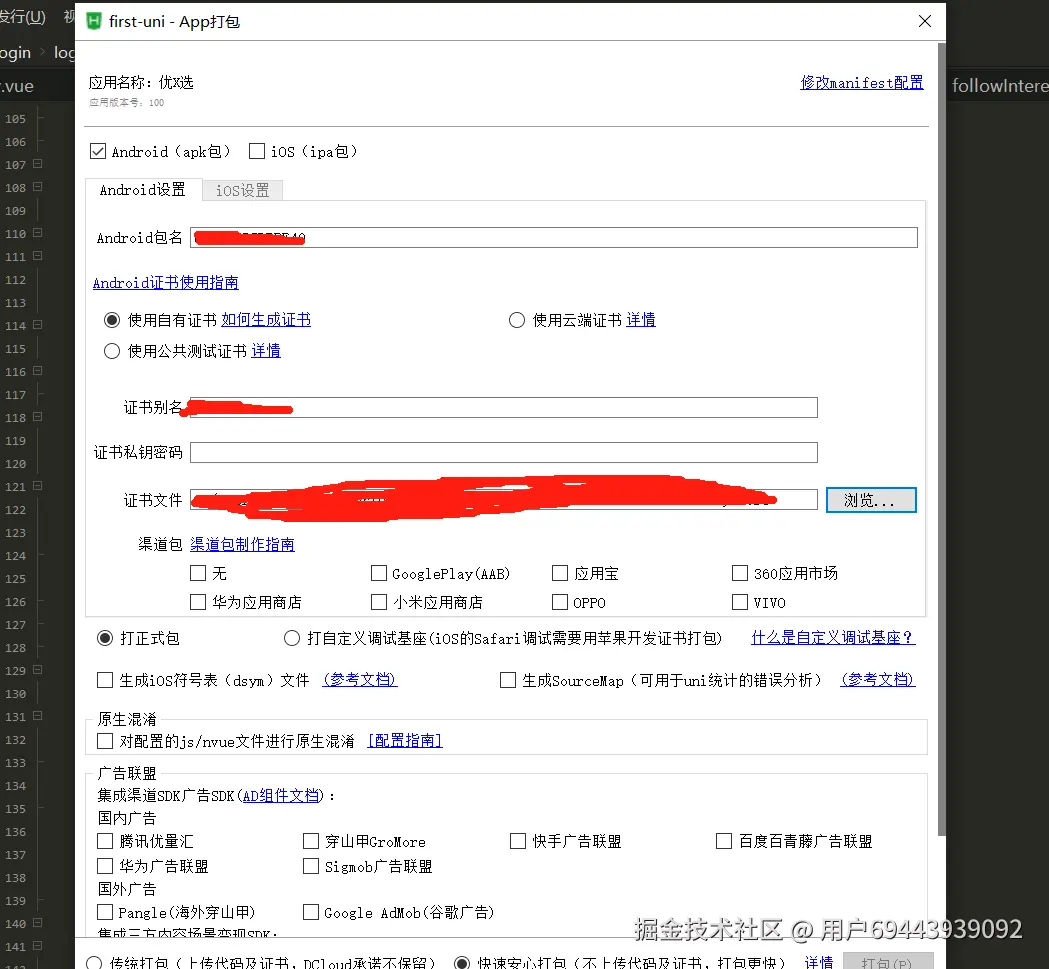Check Google AdMob(谷歌广告) checkbox

point(310,912)
